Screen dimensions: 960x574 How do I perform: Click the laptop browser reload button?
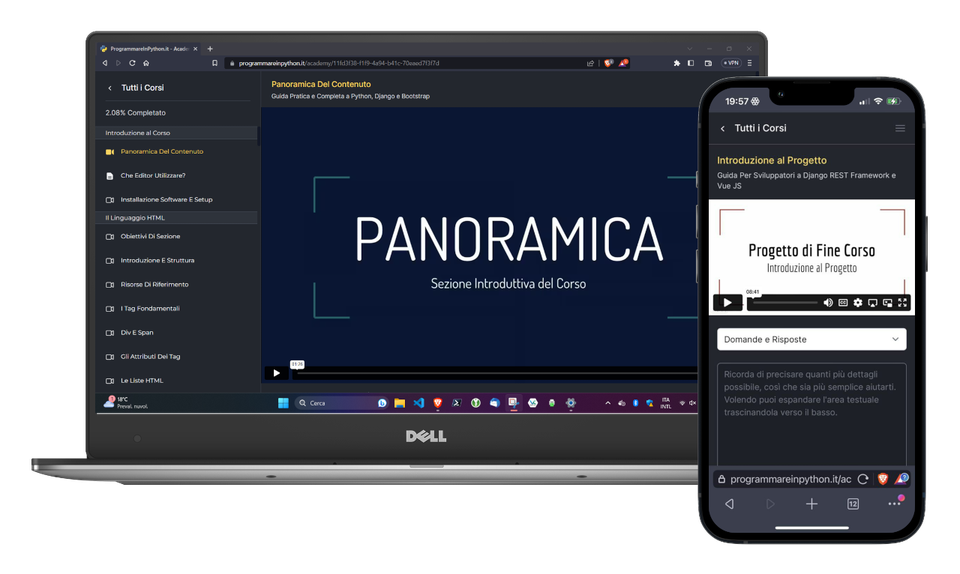coord(132,63)
